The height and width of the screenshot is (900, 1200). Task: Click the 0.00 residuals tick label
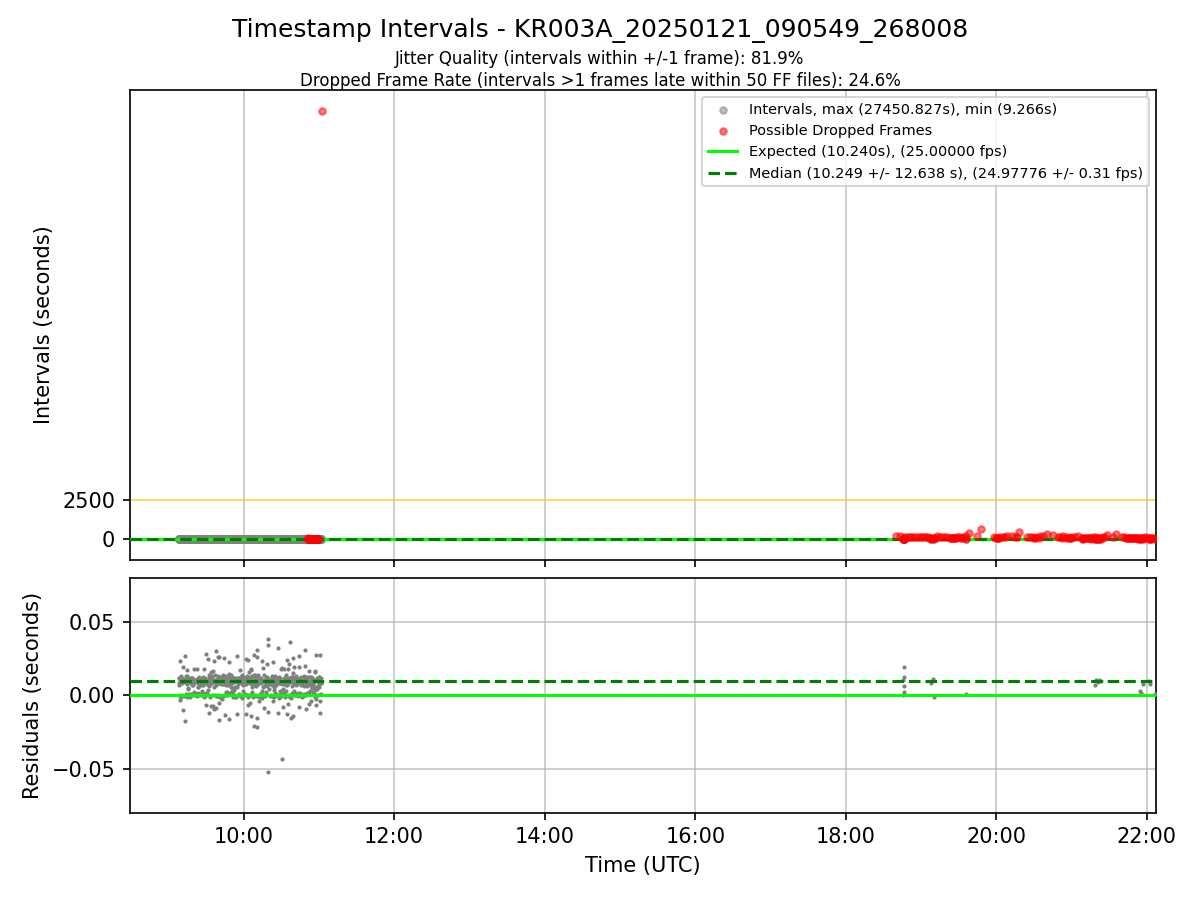93,696
